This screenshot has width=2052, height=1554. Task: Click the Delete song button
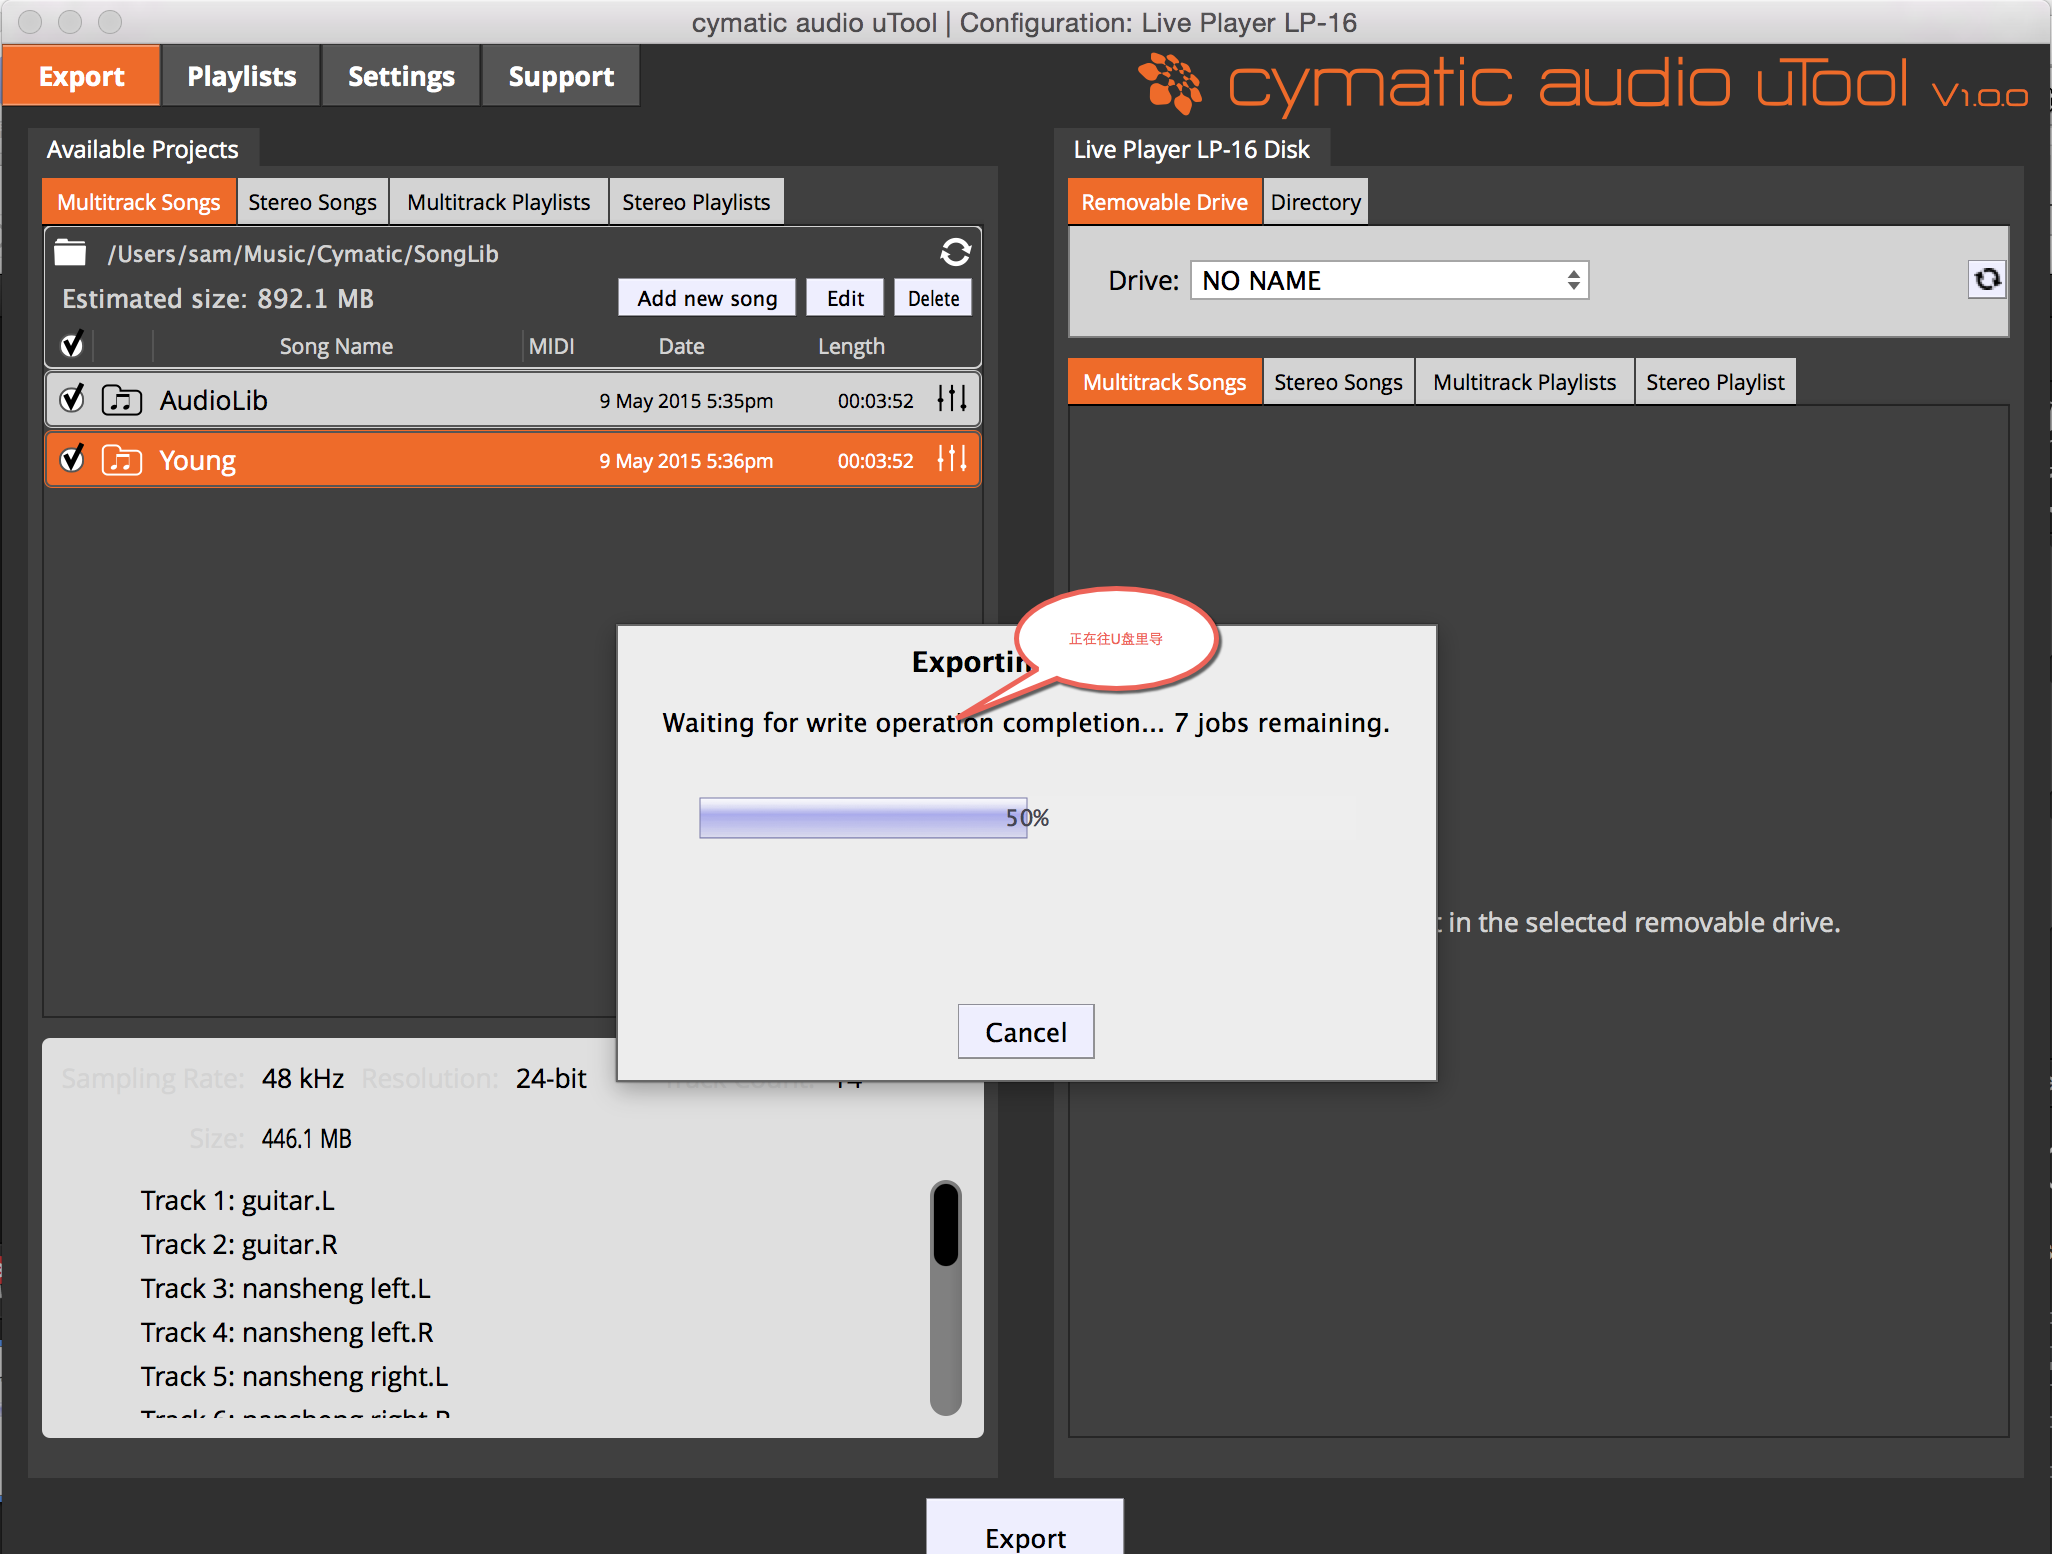coord(933,298)
